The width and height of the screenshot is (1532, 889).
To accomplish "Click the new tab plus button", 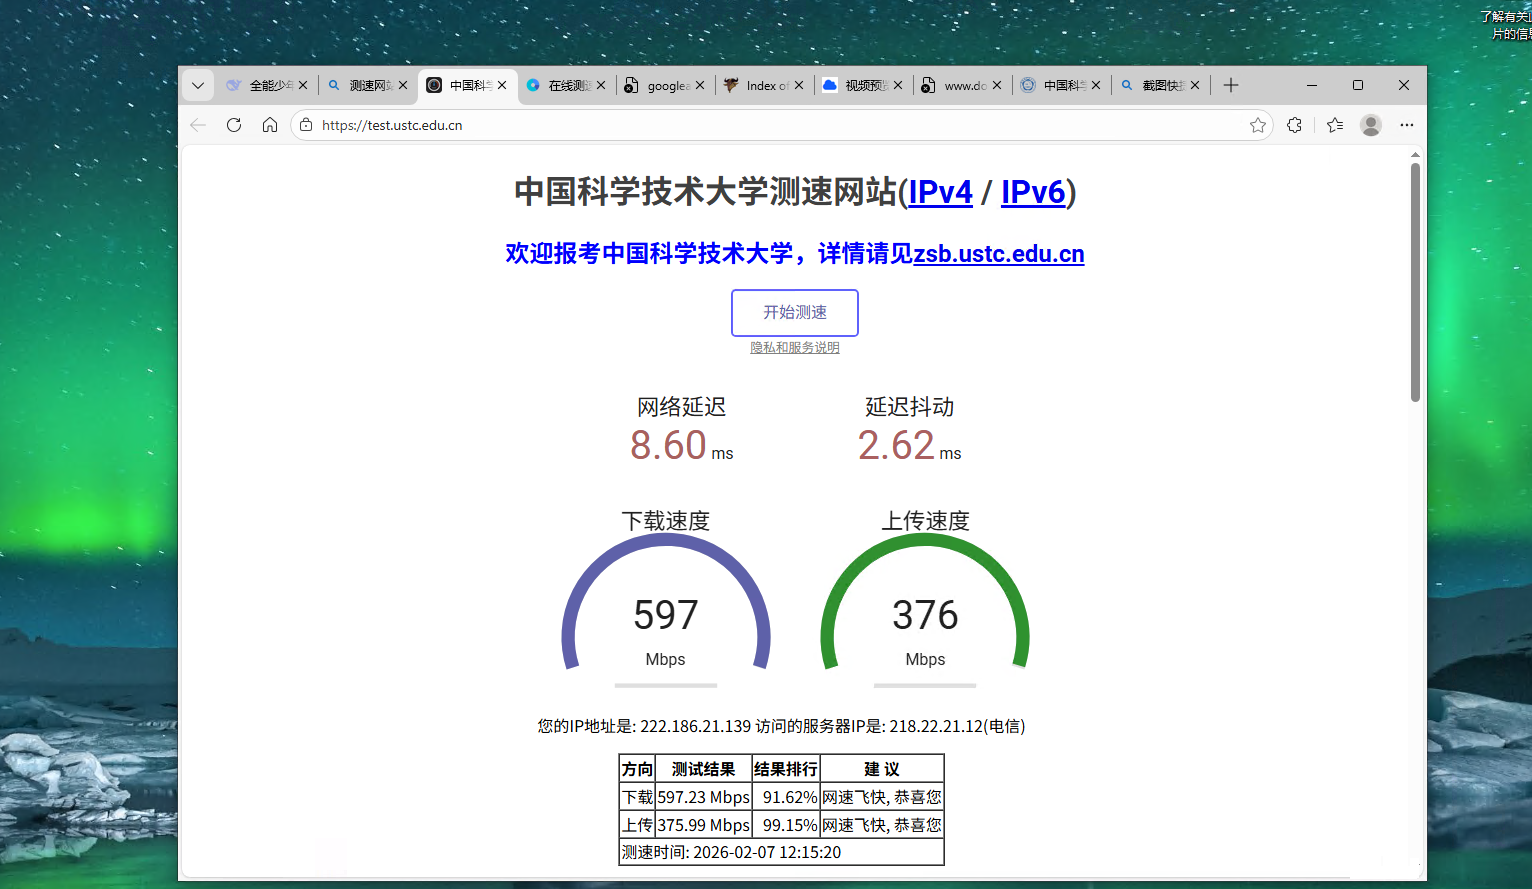I will pos(1231,86).
